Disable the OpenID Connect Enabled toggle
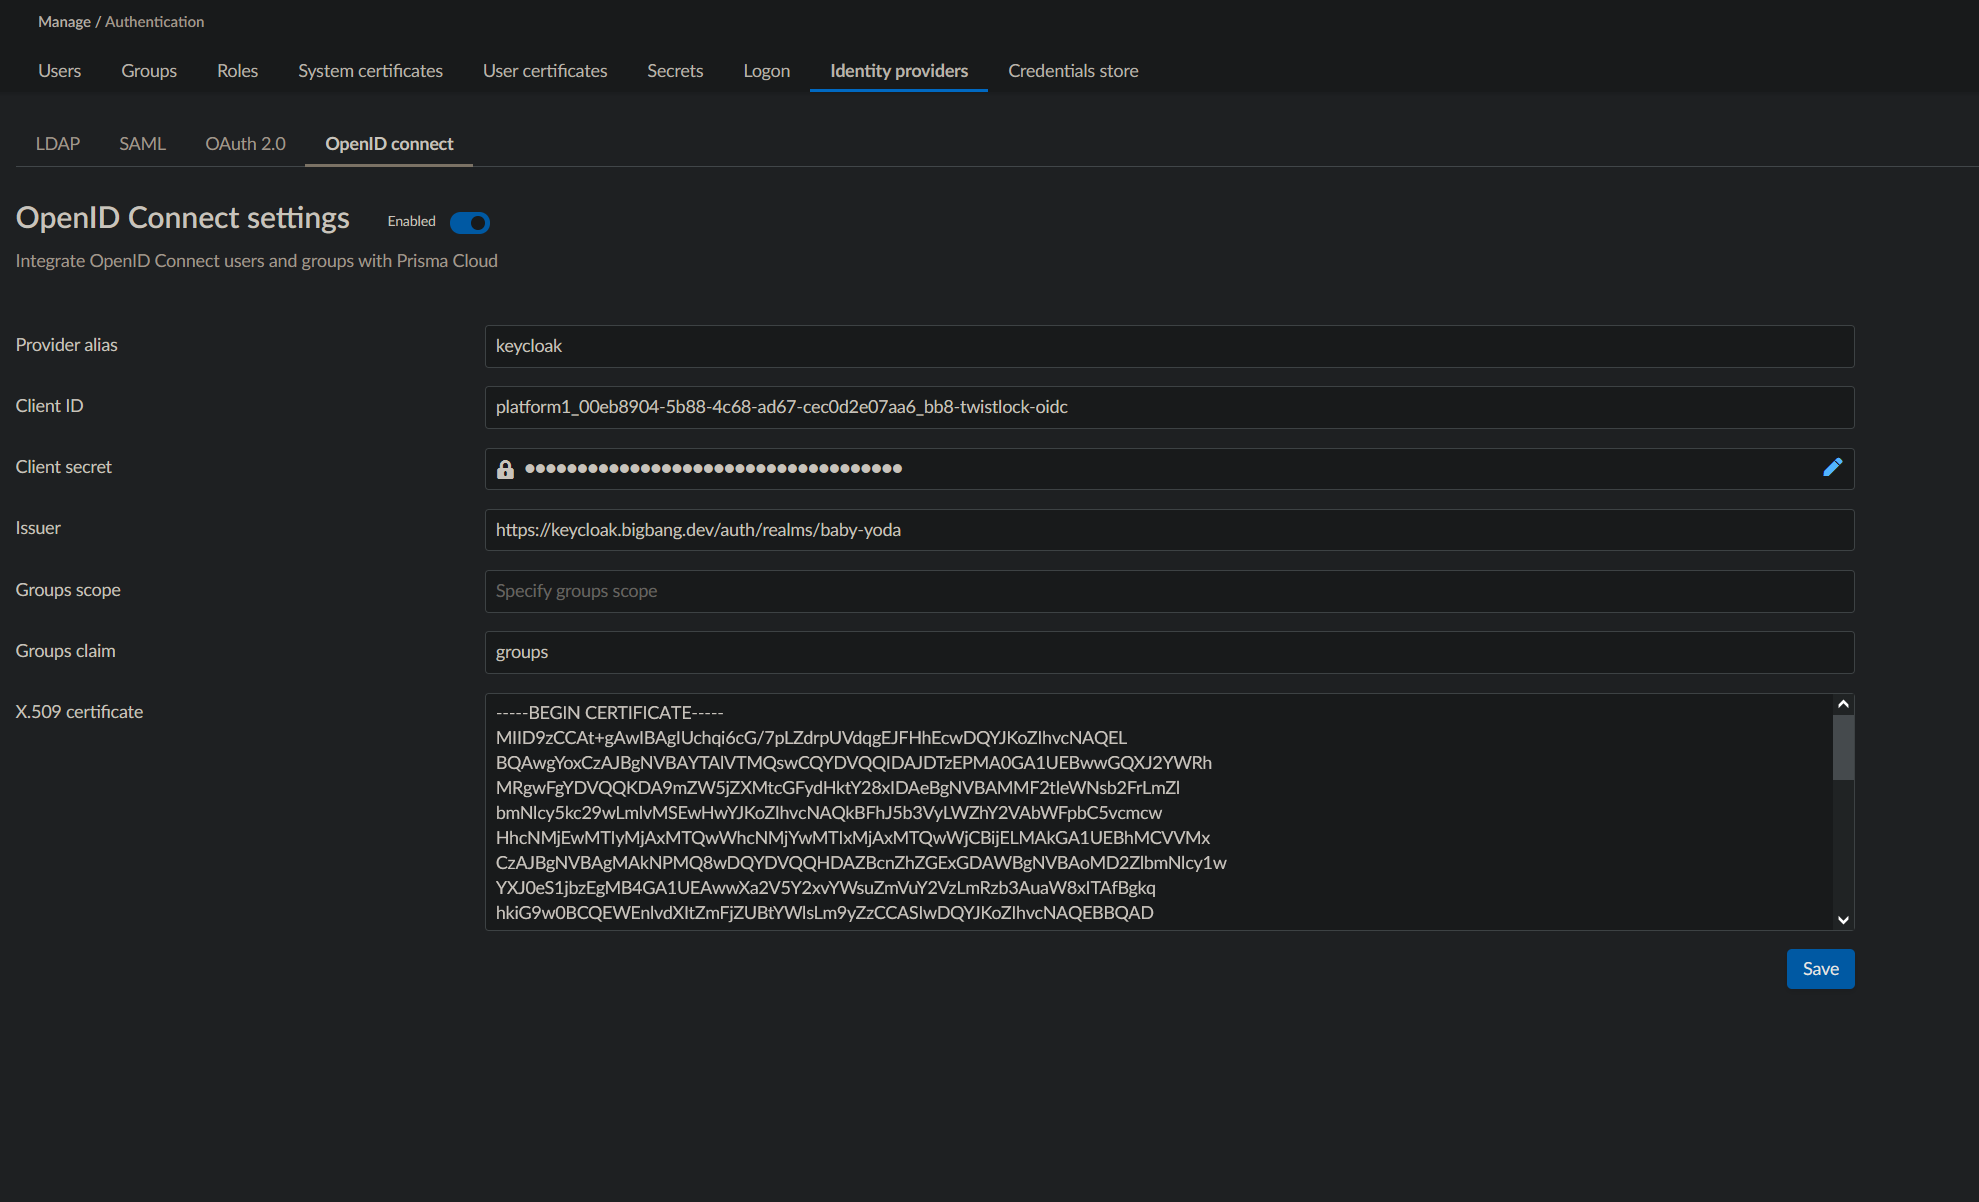 click(469, 222)
